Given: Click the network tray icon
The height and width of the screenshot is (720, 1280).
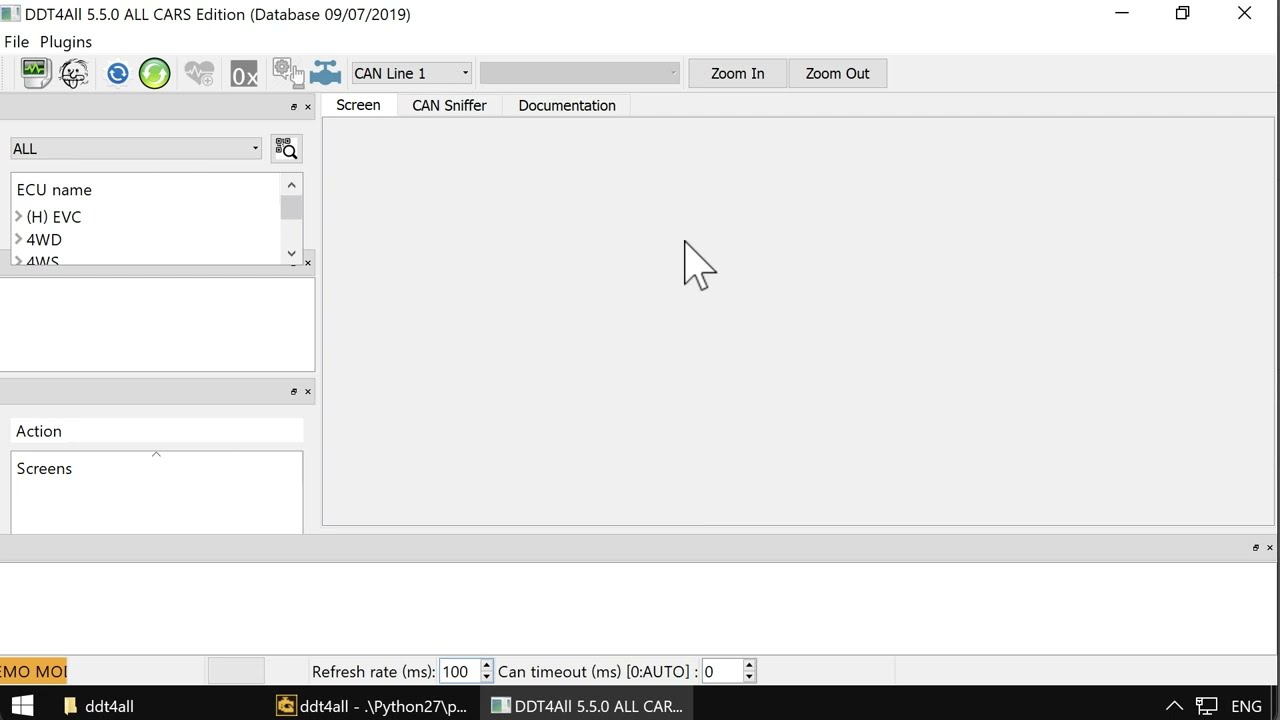Looking at the screenshot, I should [x=1207, y=706].
